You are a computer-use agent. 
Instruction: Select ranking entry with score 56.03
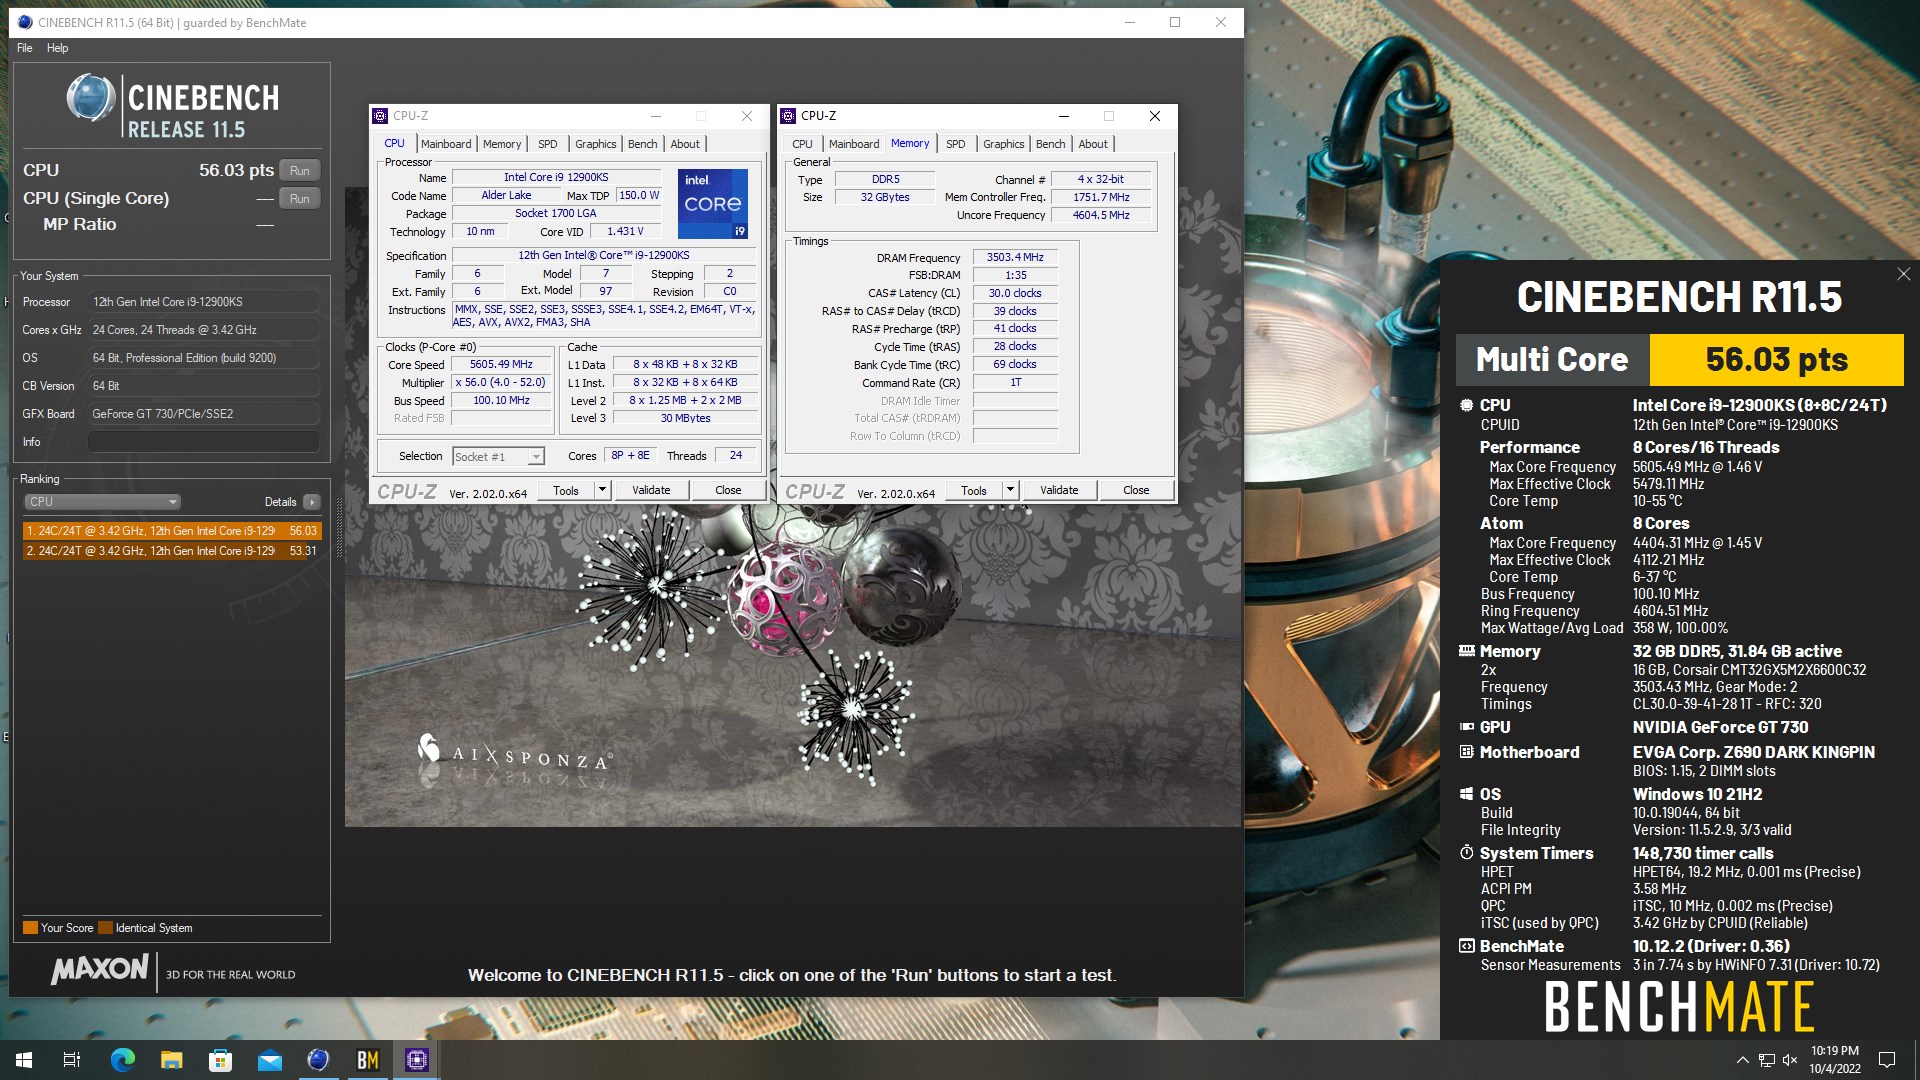coord(172,531)
